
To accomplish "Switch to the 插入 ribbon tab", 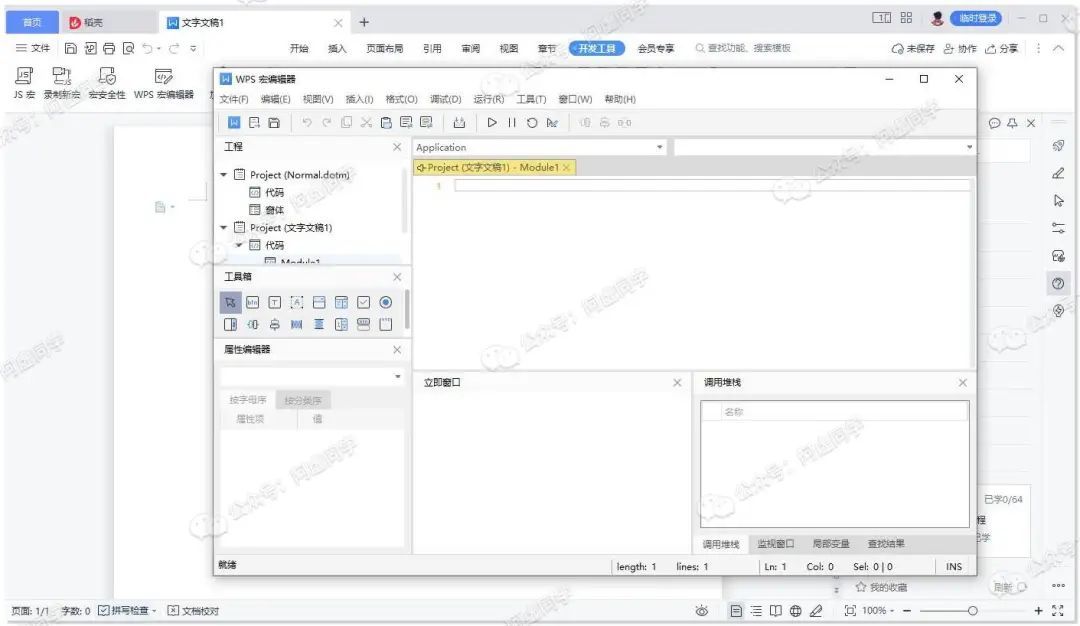I will 337,48.
